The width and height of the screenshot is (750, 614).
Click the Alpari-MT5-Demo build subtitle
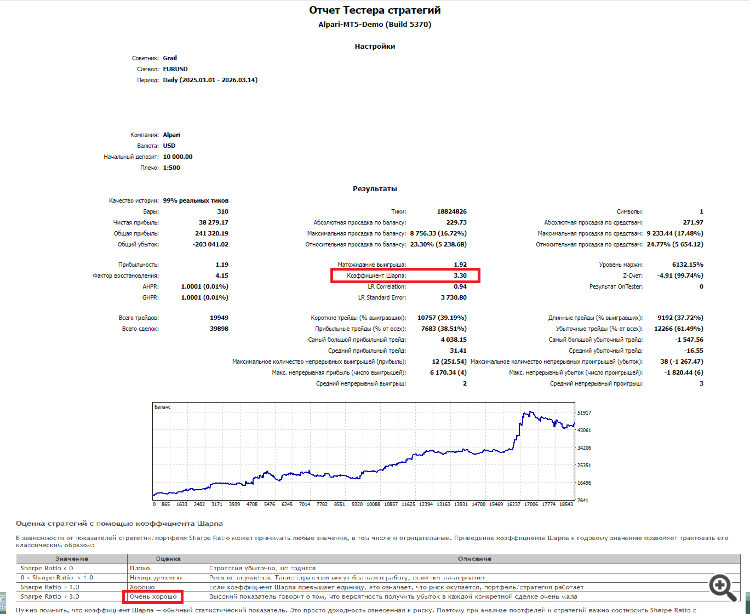(375, 24)
